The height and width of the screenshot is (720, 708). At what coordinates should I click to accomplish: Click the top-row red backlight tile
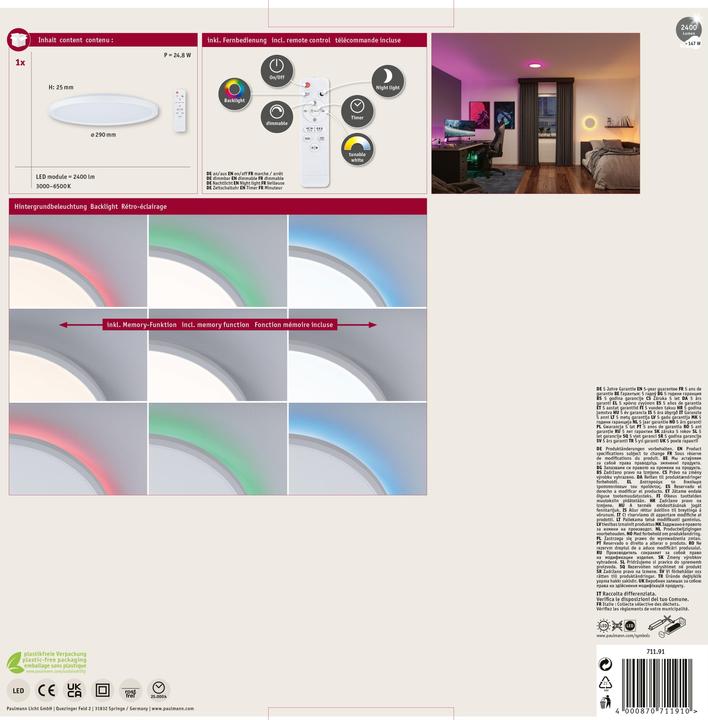[x=78, y=261]
